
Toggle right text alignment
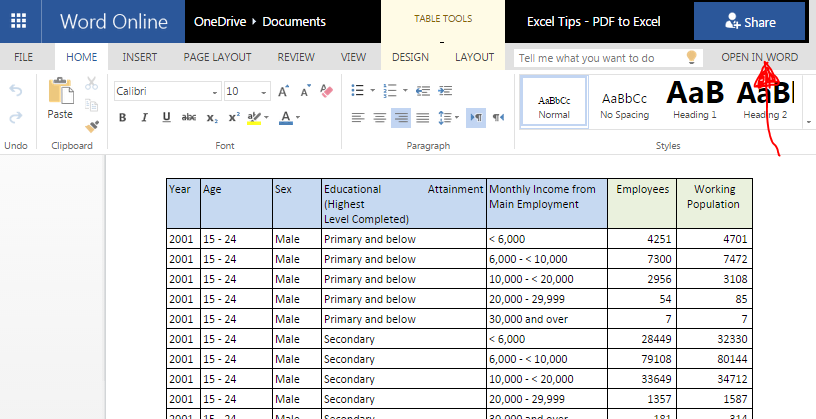401,118
